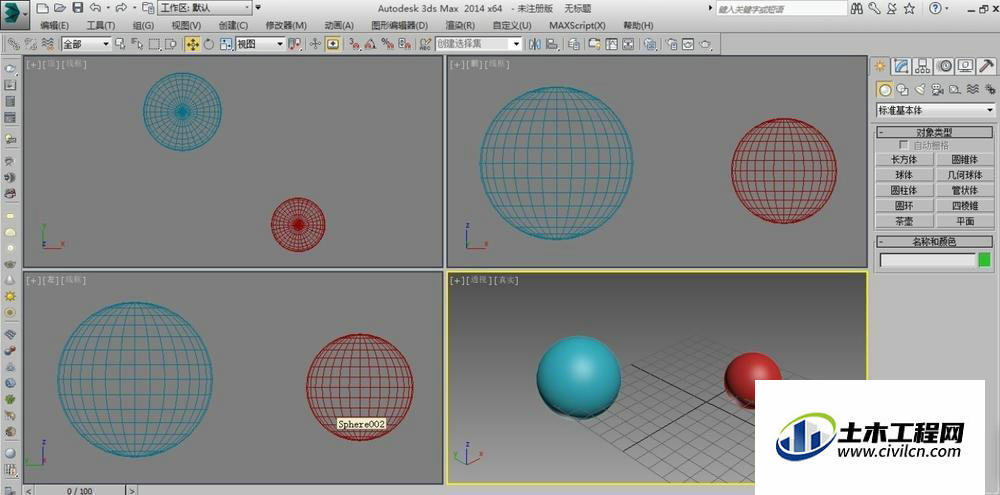The image size is (1000, 495).
Task: Select the Lights category icon
Action: tap(919, 89)
